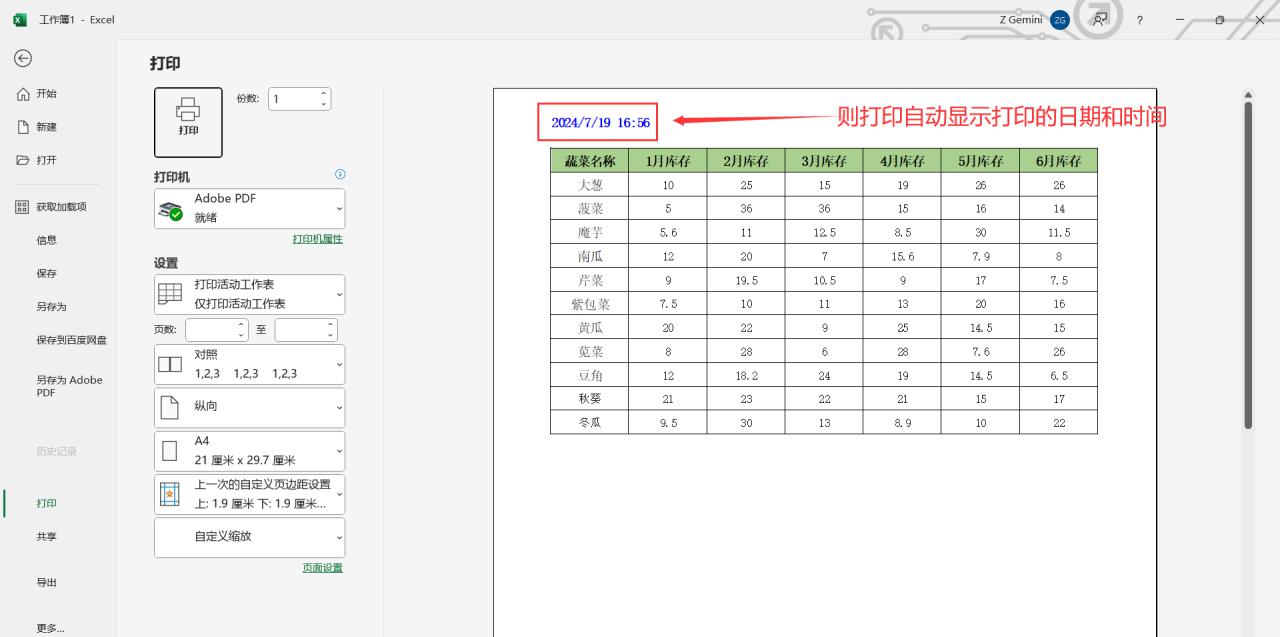
Task: Click the 紫包菜 row label
Action: [x=590, y=304]
